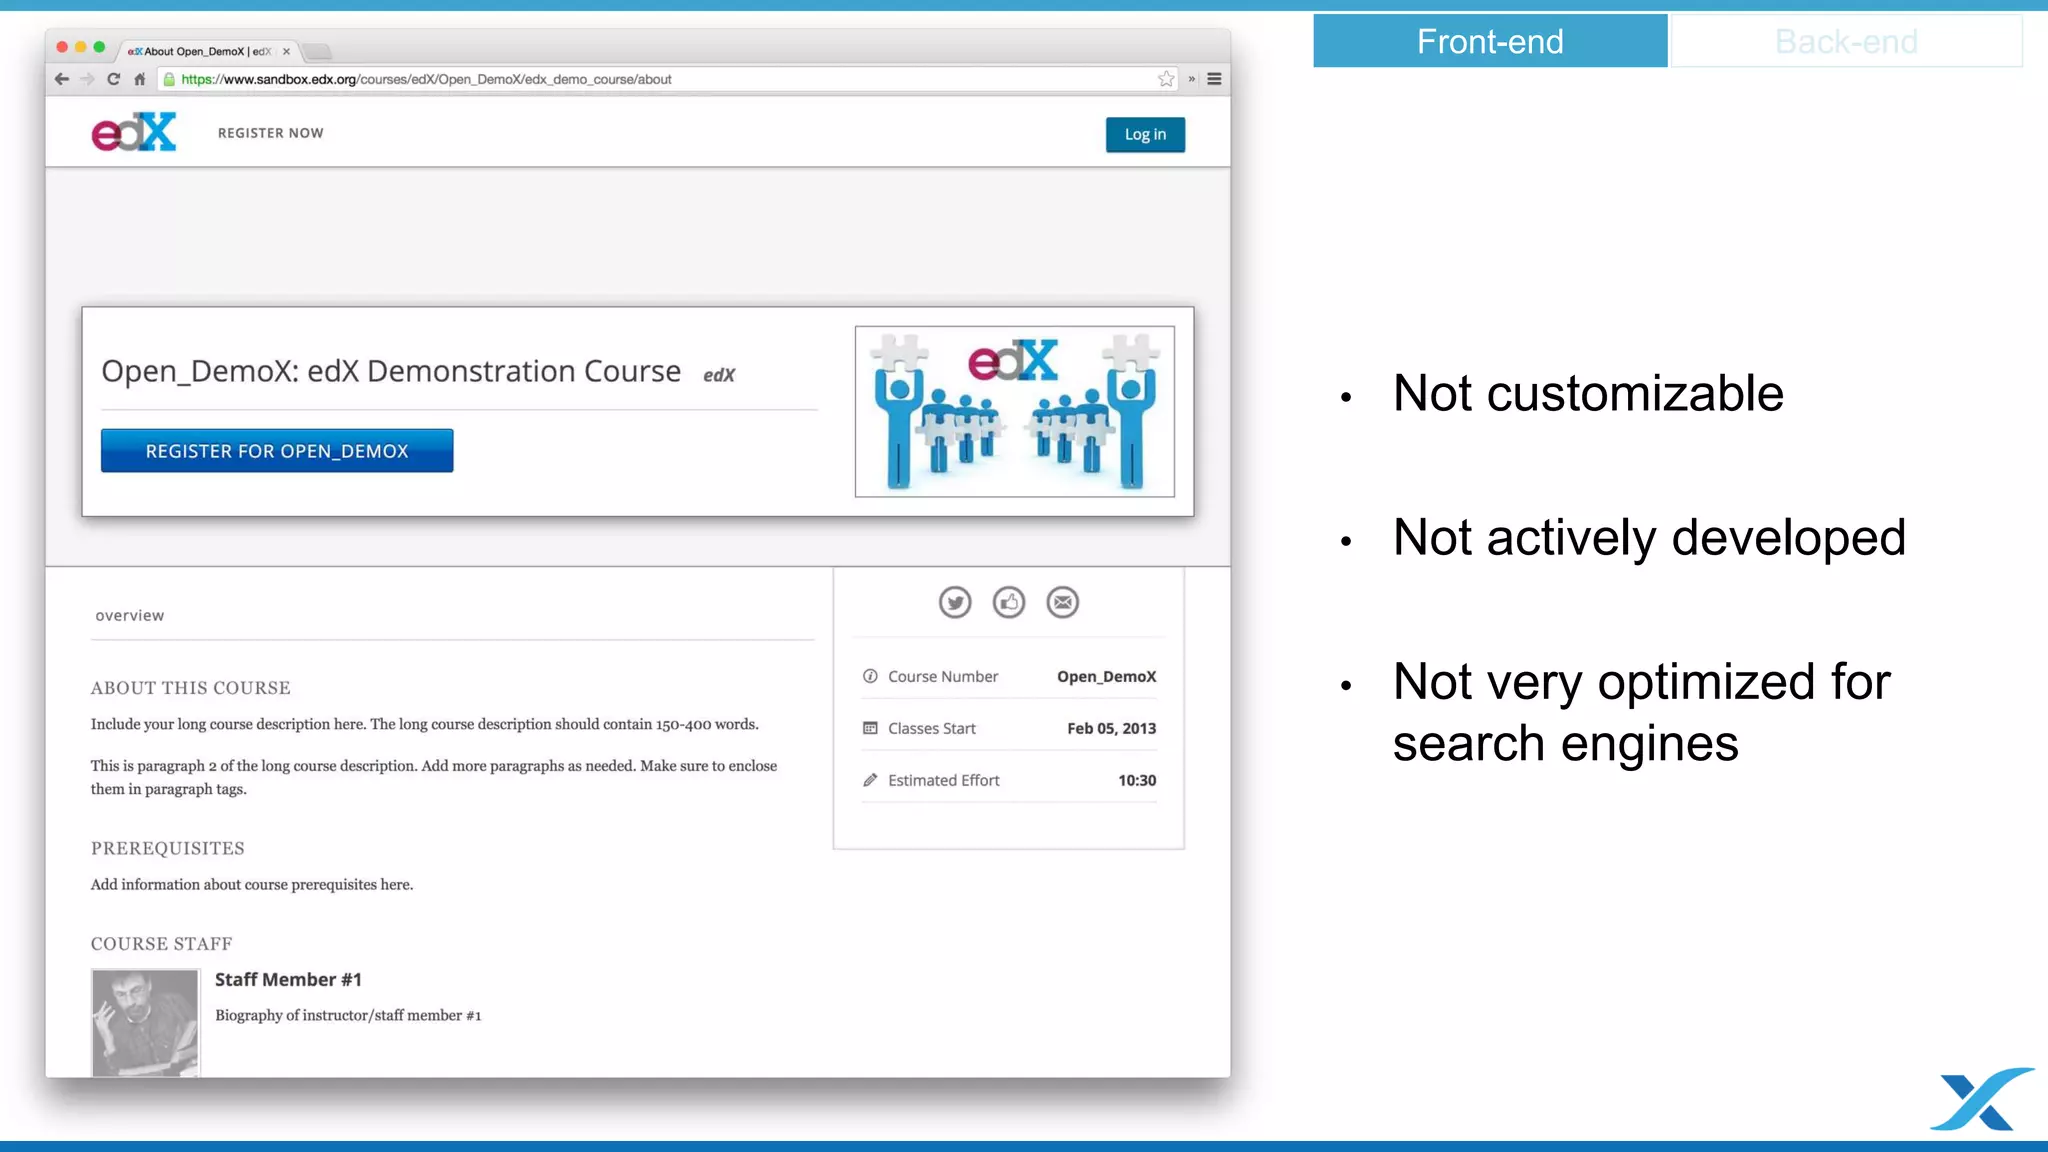2048x1152 pixels.
Task: Click REGISTER NOW in the header
Action: [x=271, y=133]
